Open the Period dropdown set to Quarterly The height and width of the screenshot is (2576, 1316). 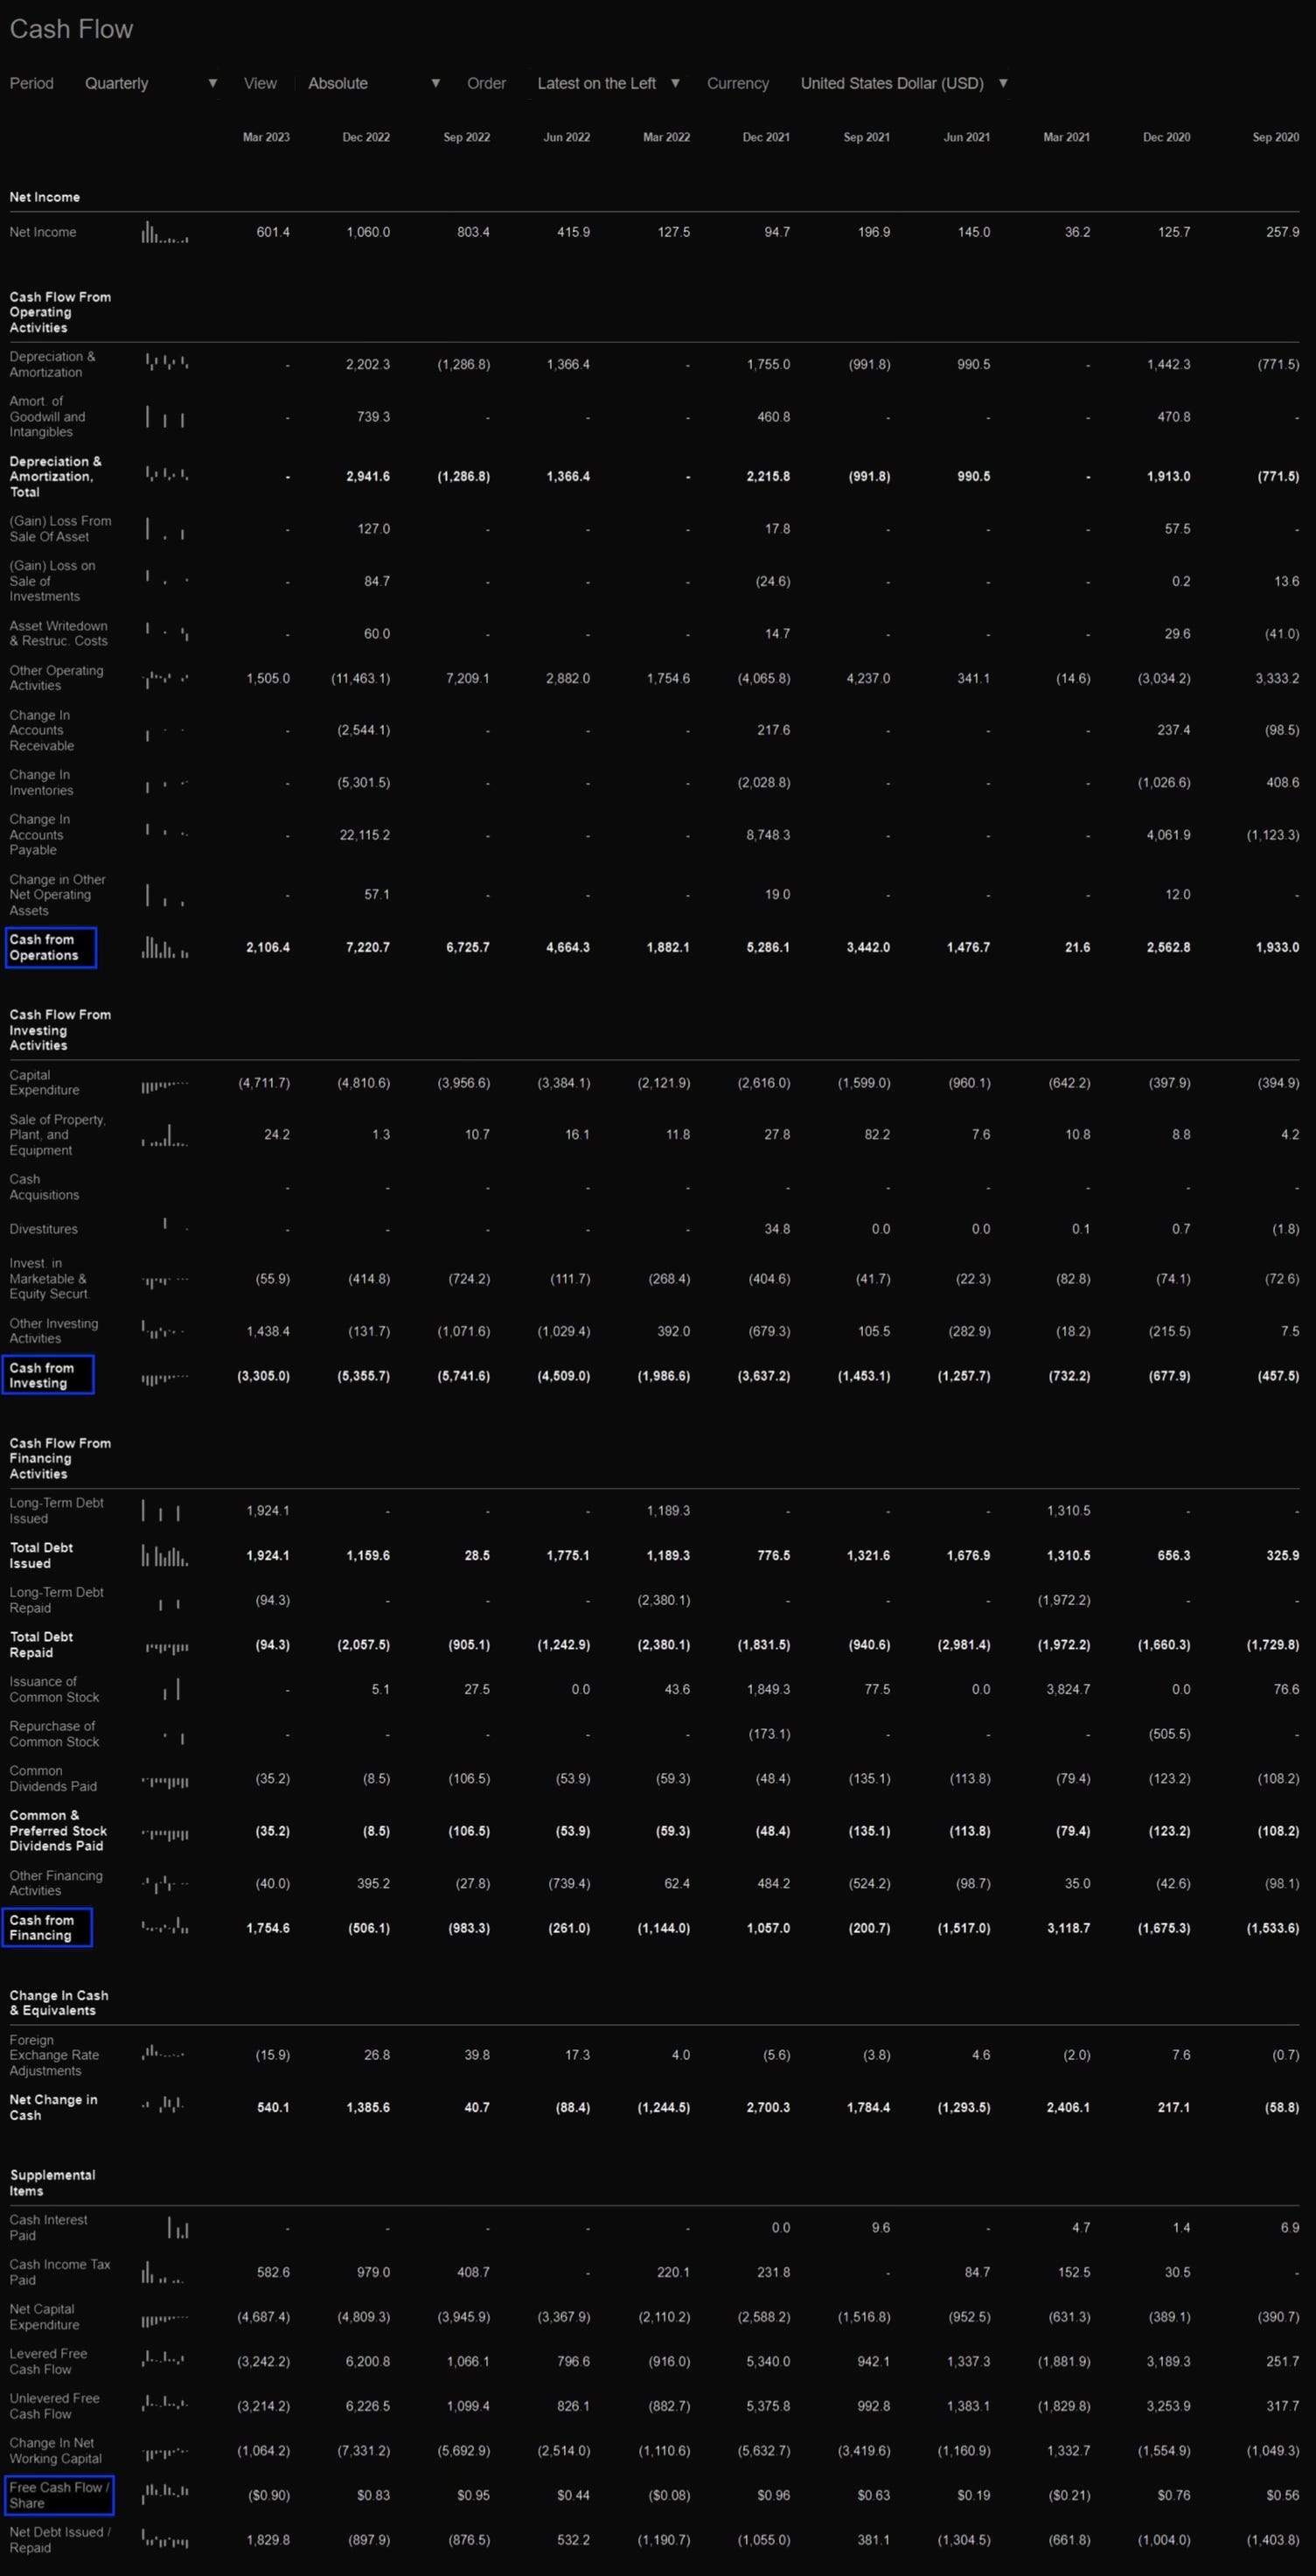(x=150, y=83)
